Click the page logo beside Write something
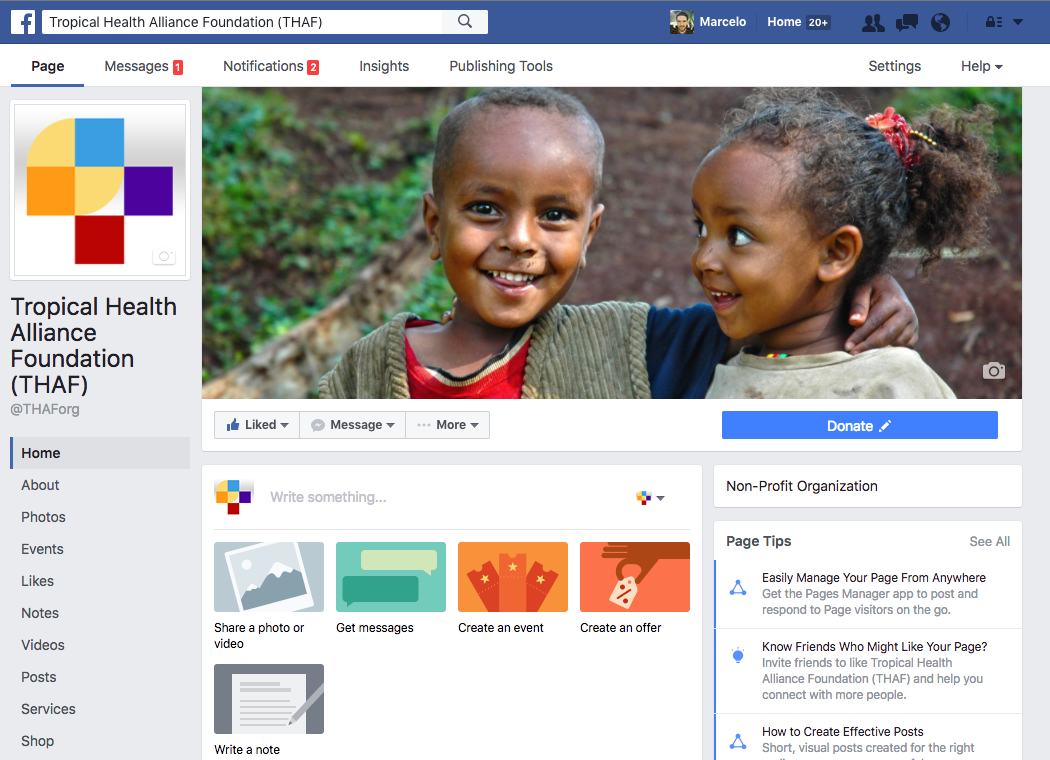The image size is (1050, 760). pos(233,497)
